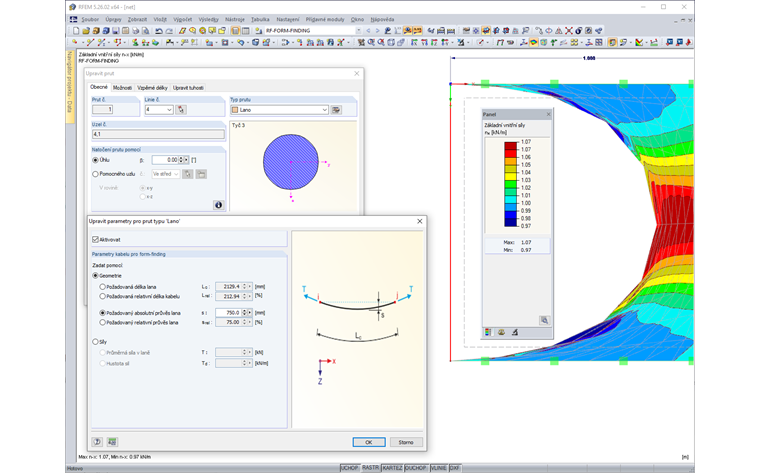Toggle OUCHOP object snap in status bar

[x=416, y=468]
